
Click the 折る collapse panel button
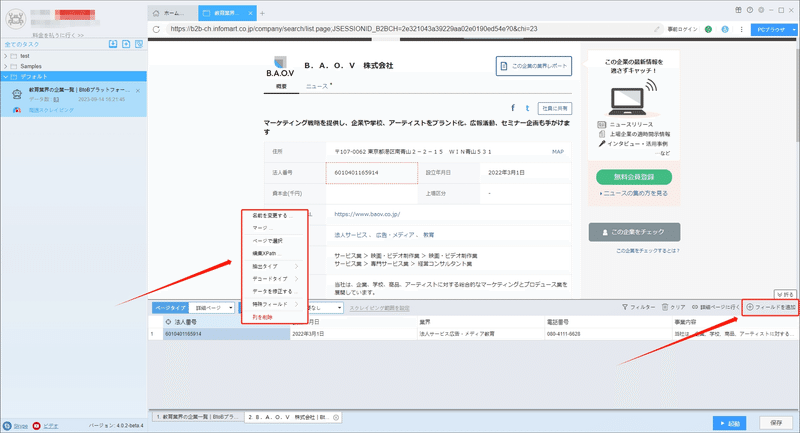click(x=785, y=295)
